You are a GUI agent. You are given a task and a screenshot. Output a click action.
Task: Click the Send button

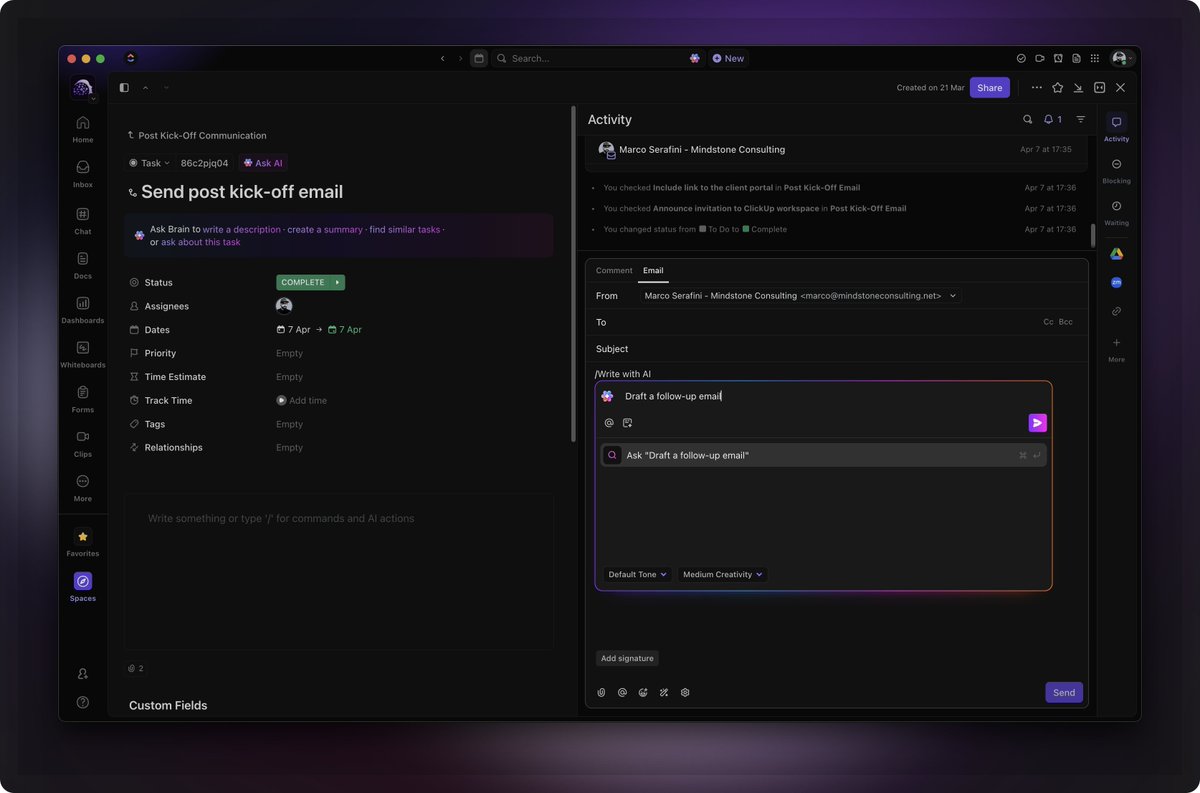click(1063, 692)
